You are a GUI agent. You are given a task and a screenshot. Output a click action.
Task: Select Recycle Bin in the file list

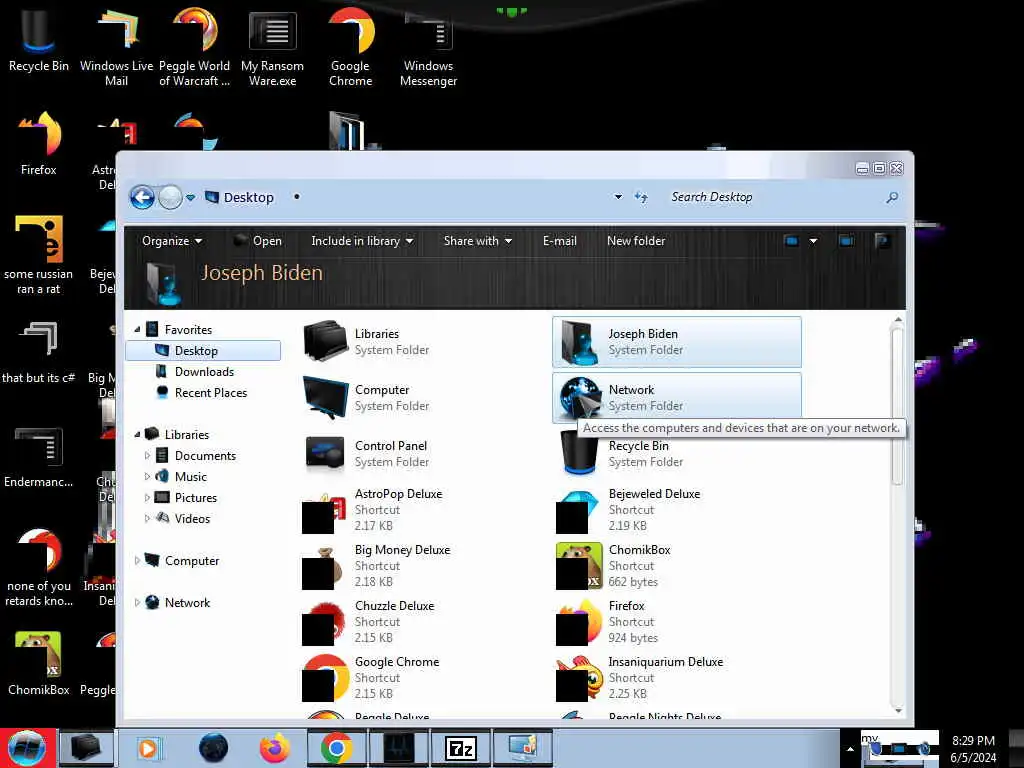pos(677,456)
